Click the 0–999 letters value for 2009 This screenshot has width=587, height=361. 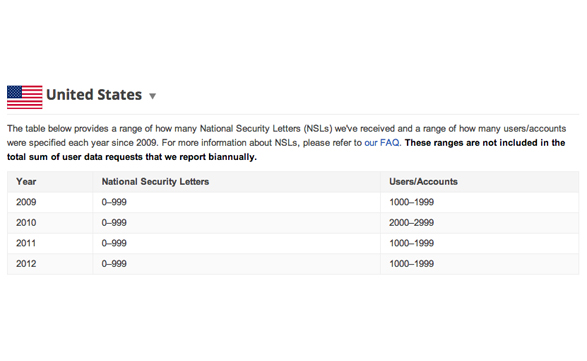click(114, 202)
